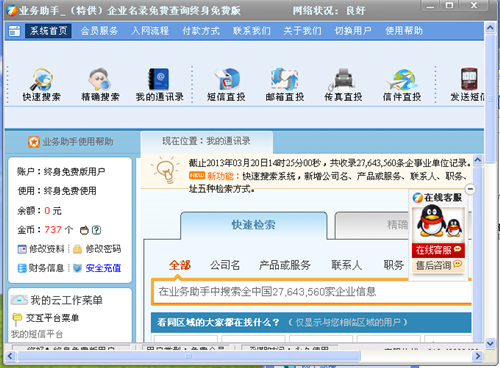This screenshot has width=500, height=368.
Task: Click the horizontal scrollbar right arrow
Action: tap(477, 356)
